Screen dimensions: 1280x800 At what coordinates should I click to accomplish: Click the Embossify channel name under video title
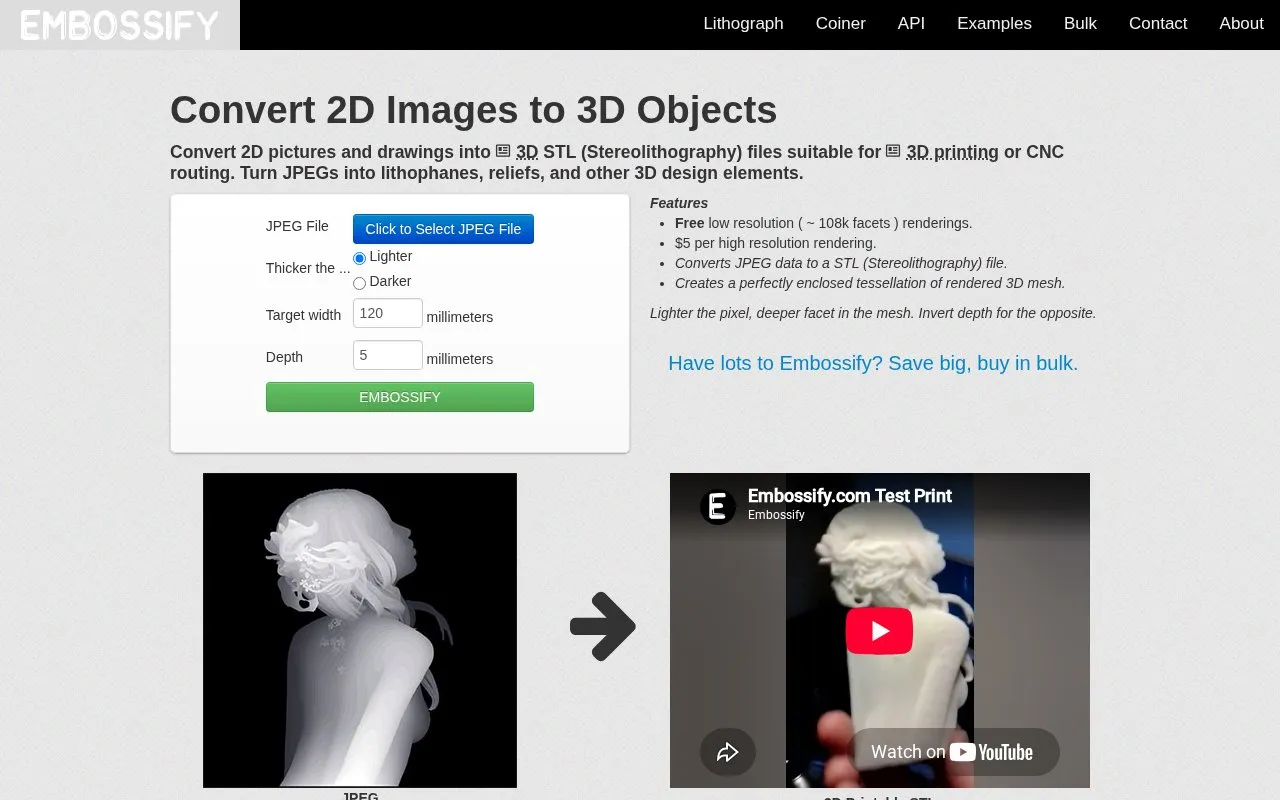tap(776, 515)
